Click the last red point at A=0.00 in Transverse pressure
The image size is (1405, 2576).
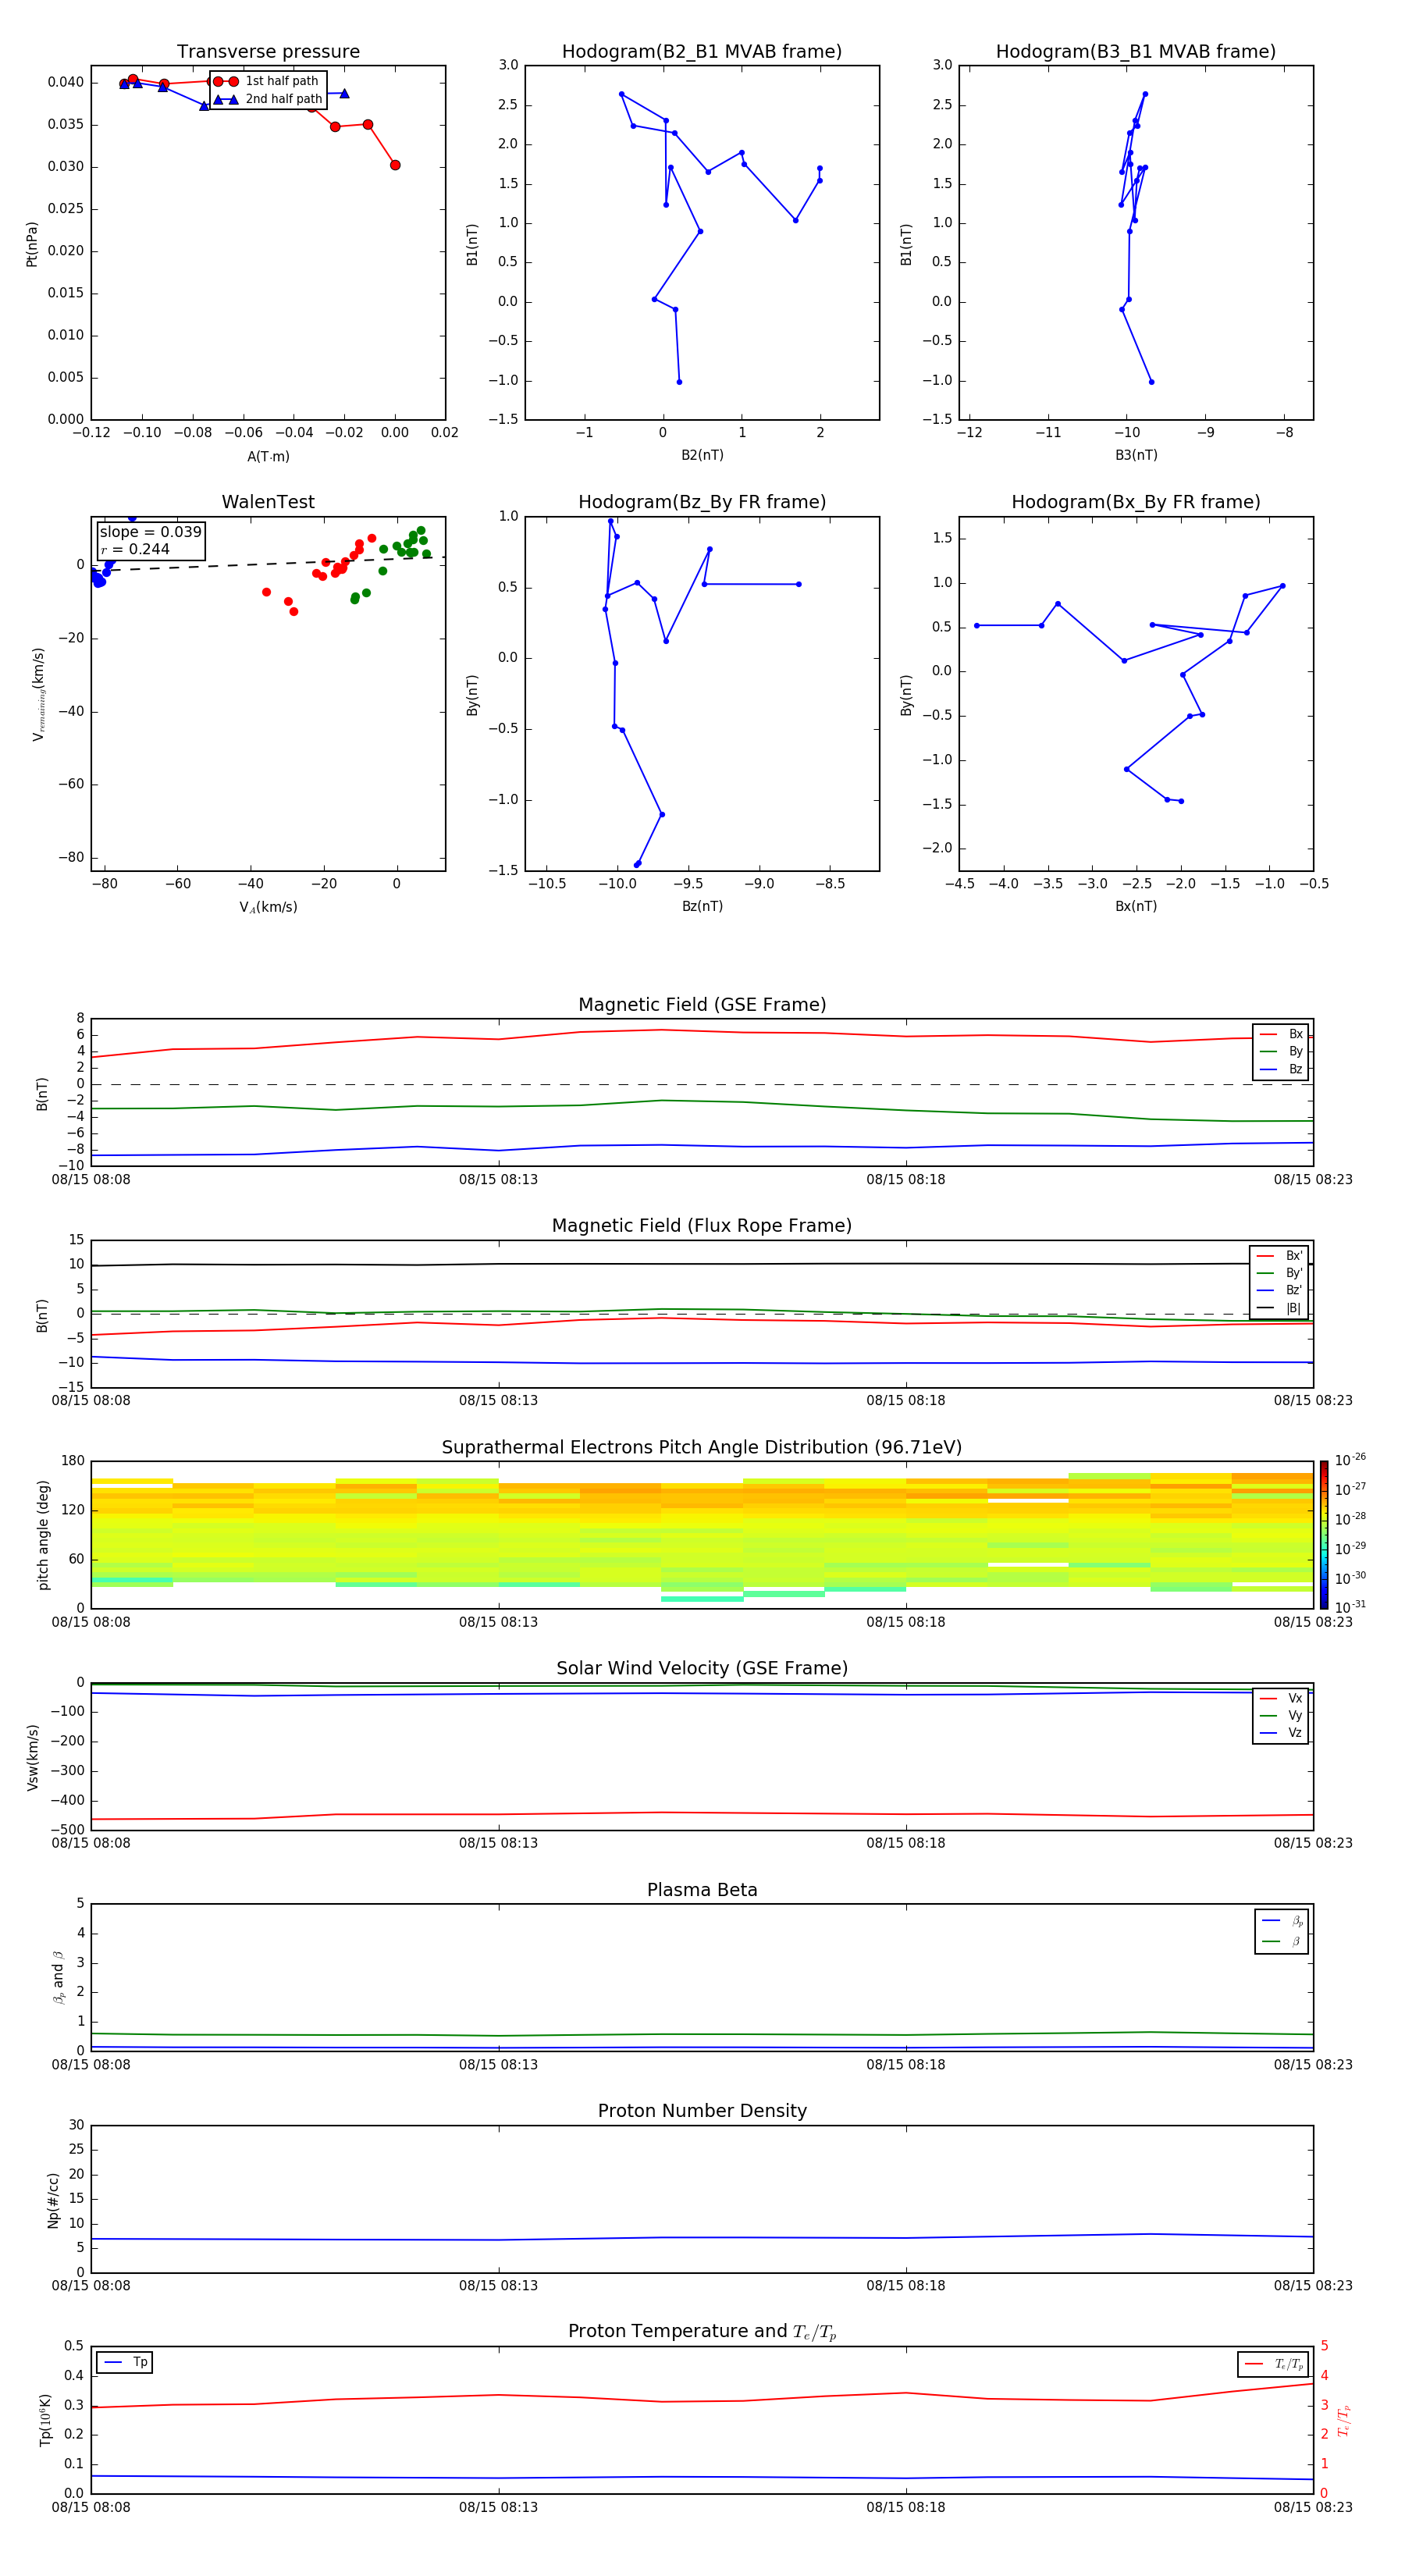[395, 165]
